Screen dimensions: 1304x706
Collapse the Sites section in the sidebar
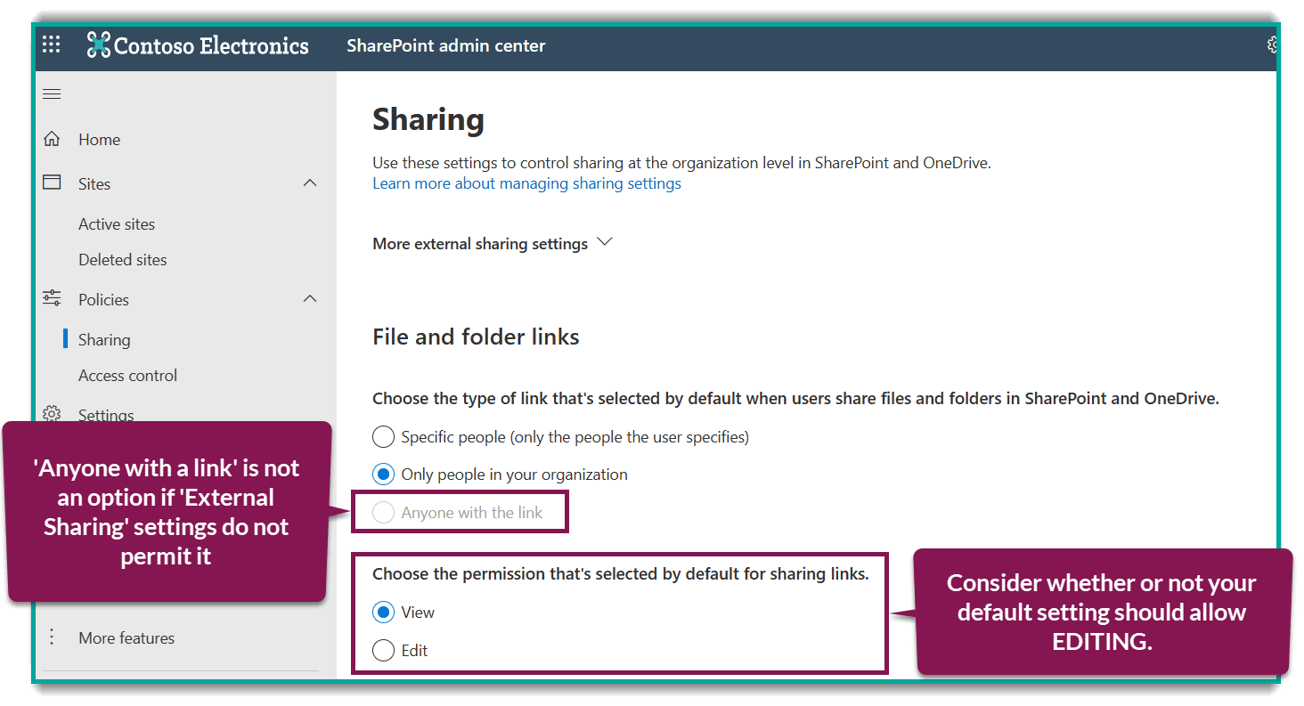[310, 183]
